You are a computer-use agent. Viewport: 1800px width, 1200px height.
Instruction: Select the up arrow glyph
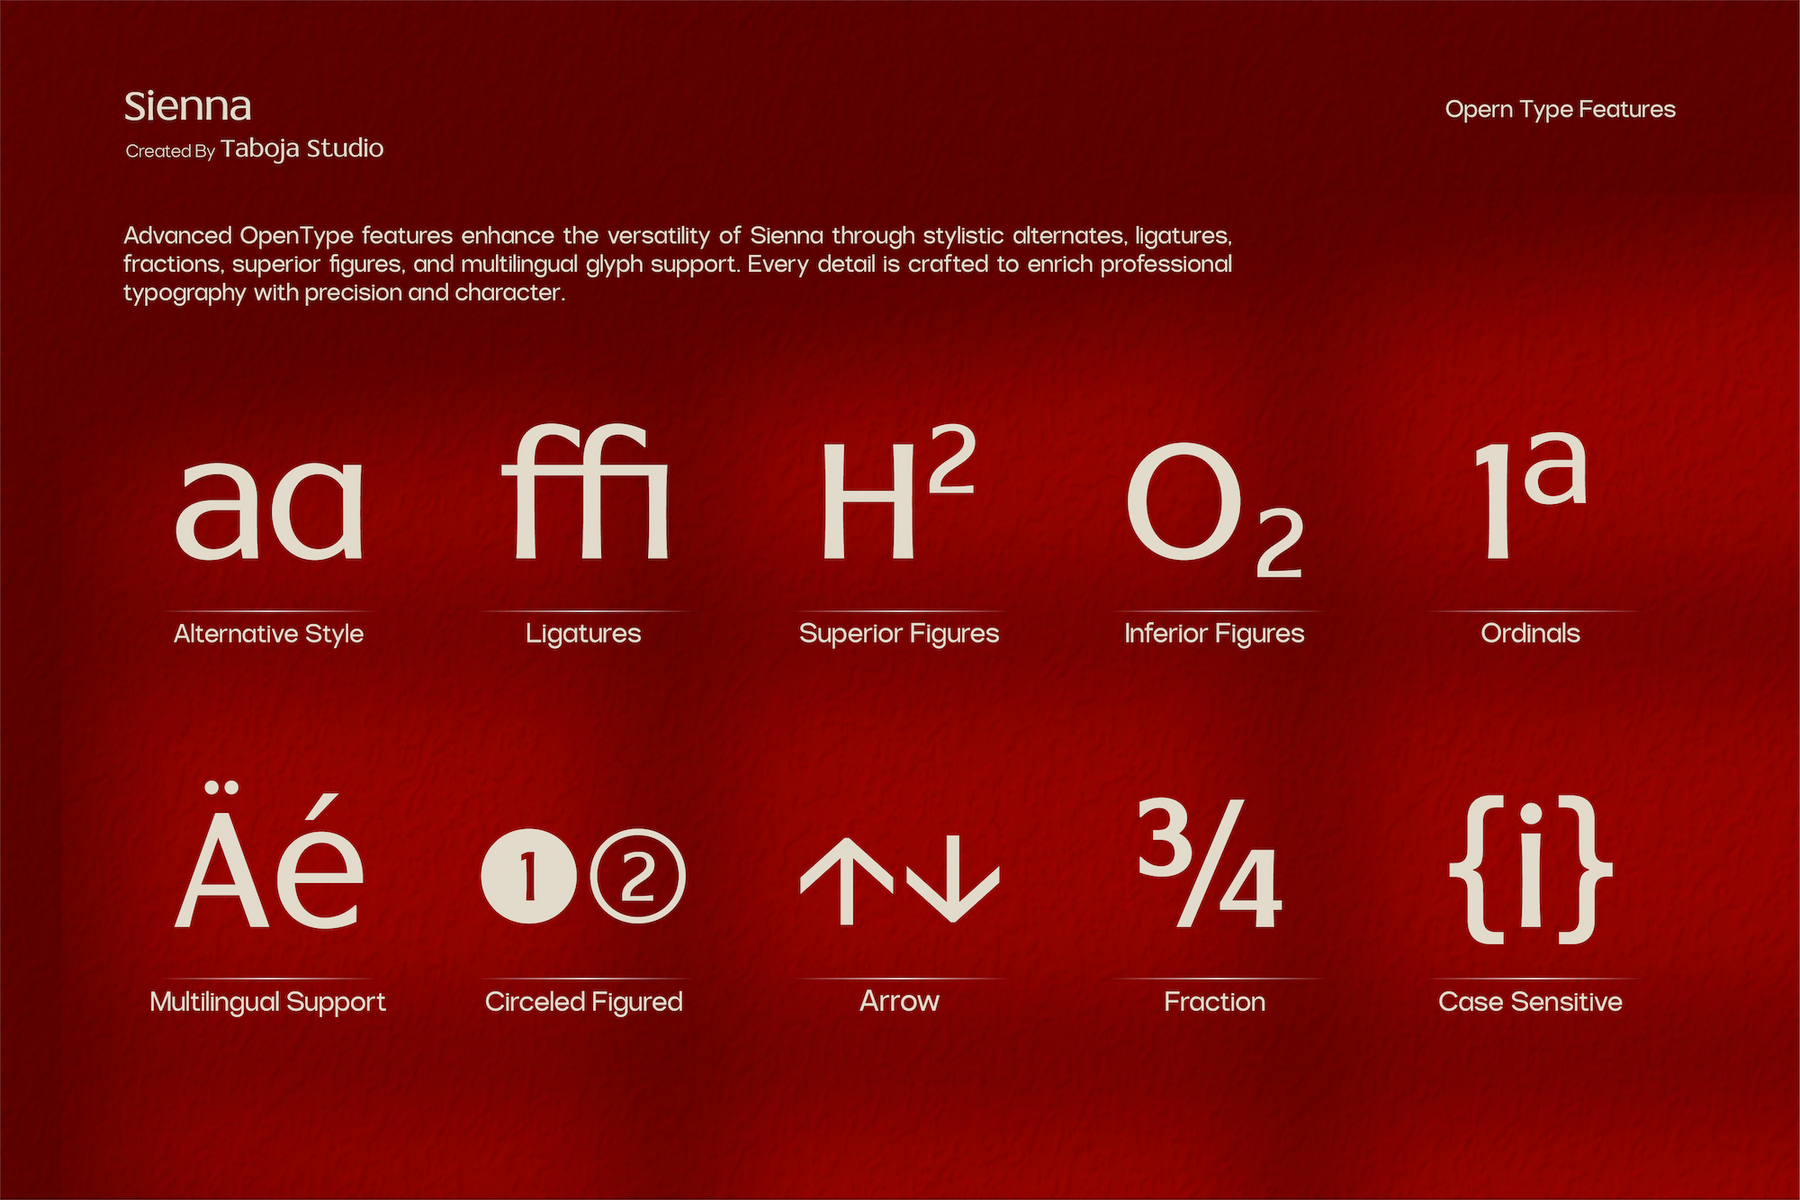[x=846, y=880]
